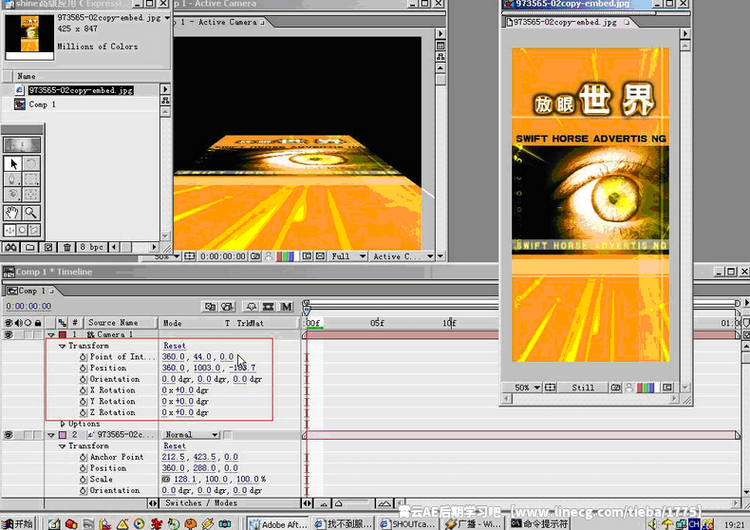Open Comp viewer flyout menu arrow
This screenshot has height=530, width=750.
point(441,33)
